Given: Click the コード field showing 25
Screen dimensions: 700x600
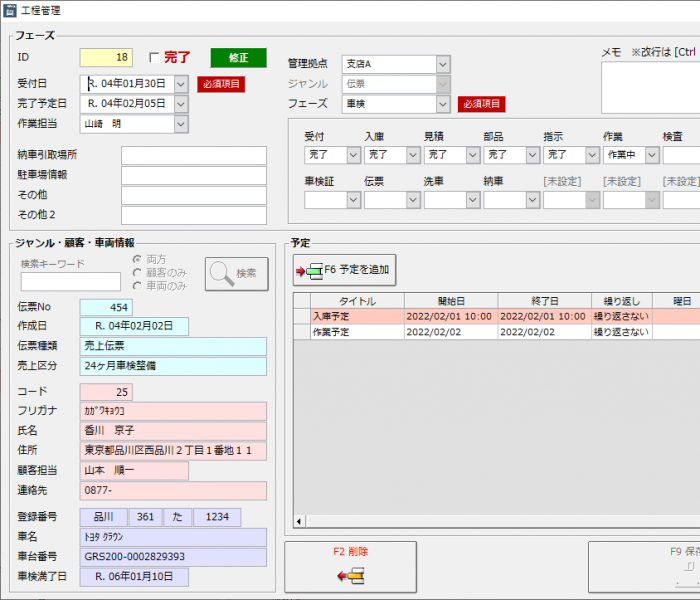Looking at the screenshot, I should 106,392.
